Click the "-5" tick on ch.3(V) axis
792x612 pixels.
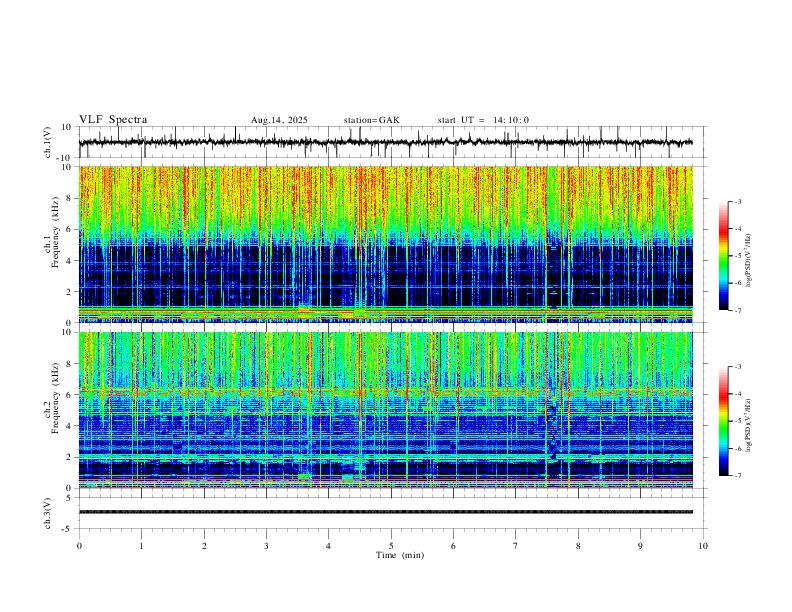point(67,529)
